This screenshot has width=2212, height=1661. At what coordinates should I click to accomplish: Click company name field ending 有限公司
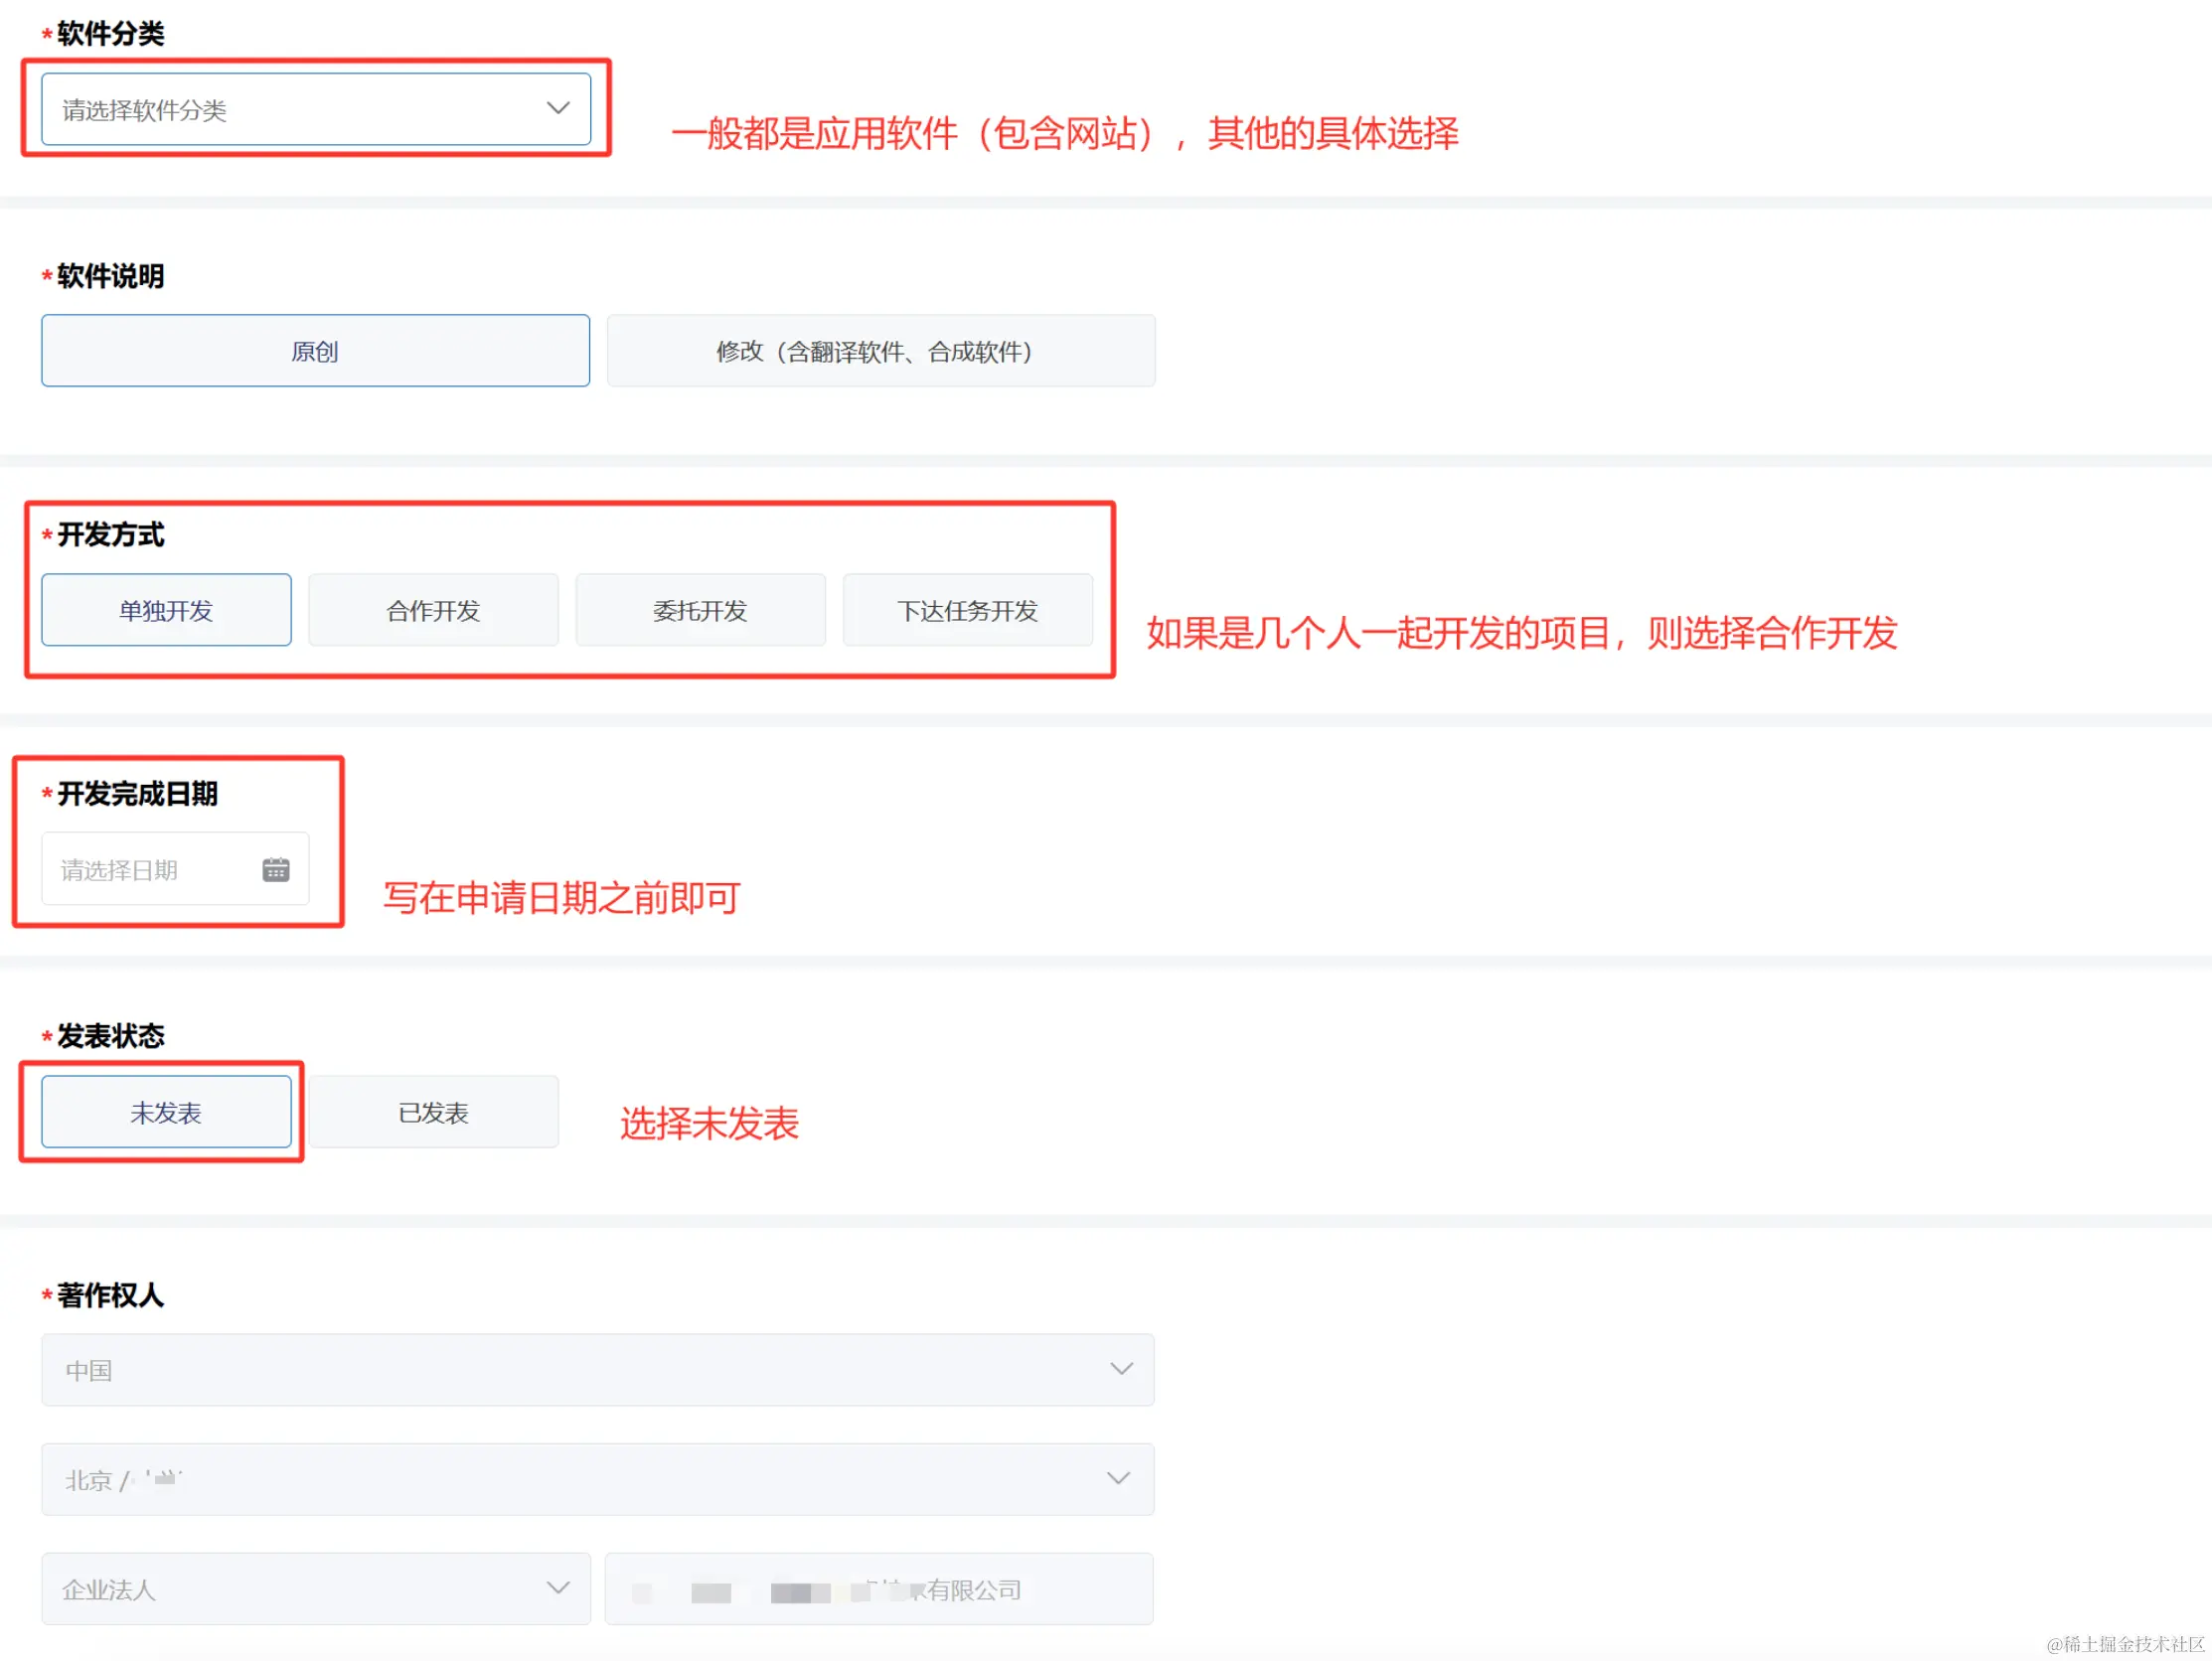click(x=878, y=1589)
